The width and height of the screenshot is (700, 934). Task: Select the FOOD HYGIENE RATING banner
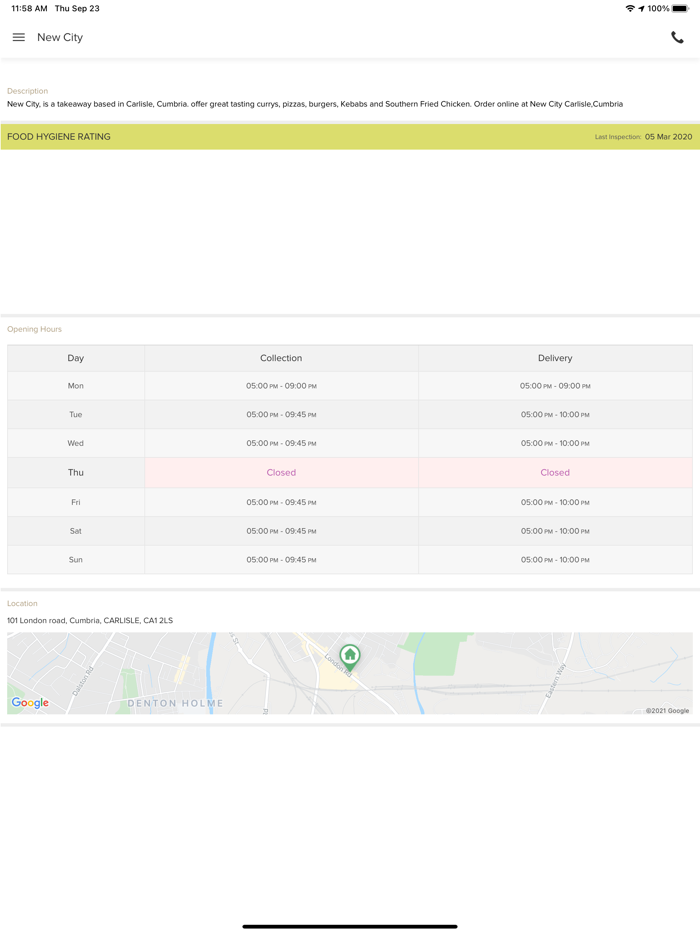pyautogui.click(x=59, y=137)
